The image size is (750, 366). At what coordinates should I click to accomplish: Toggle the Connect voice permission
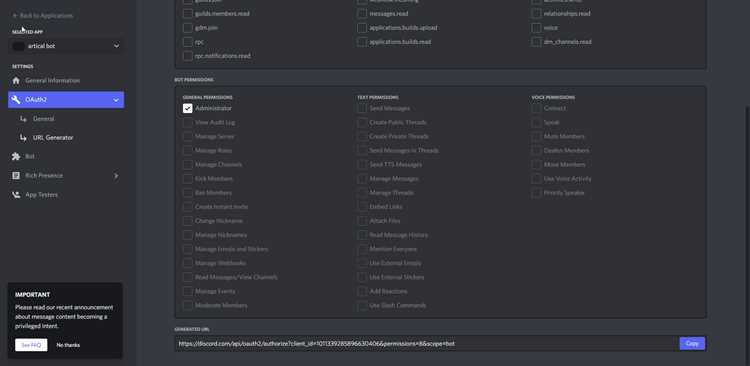point(537,109)
